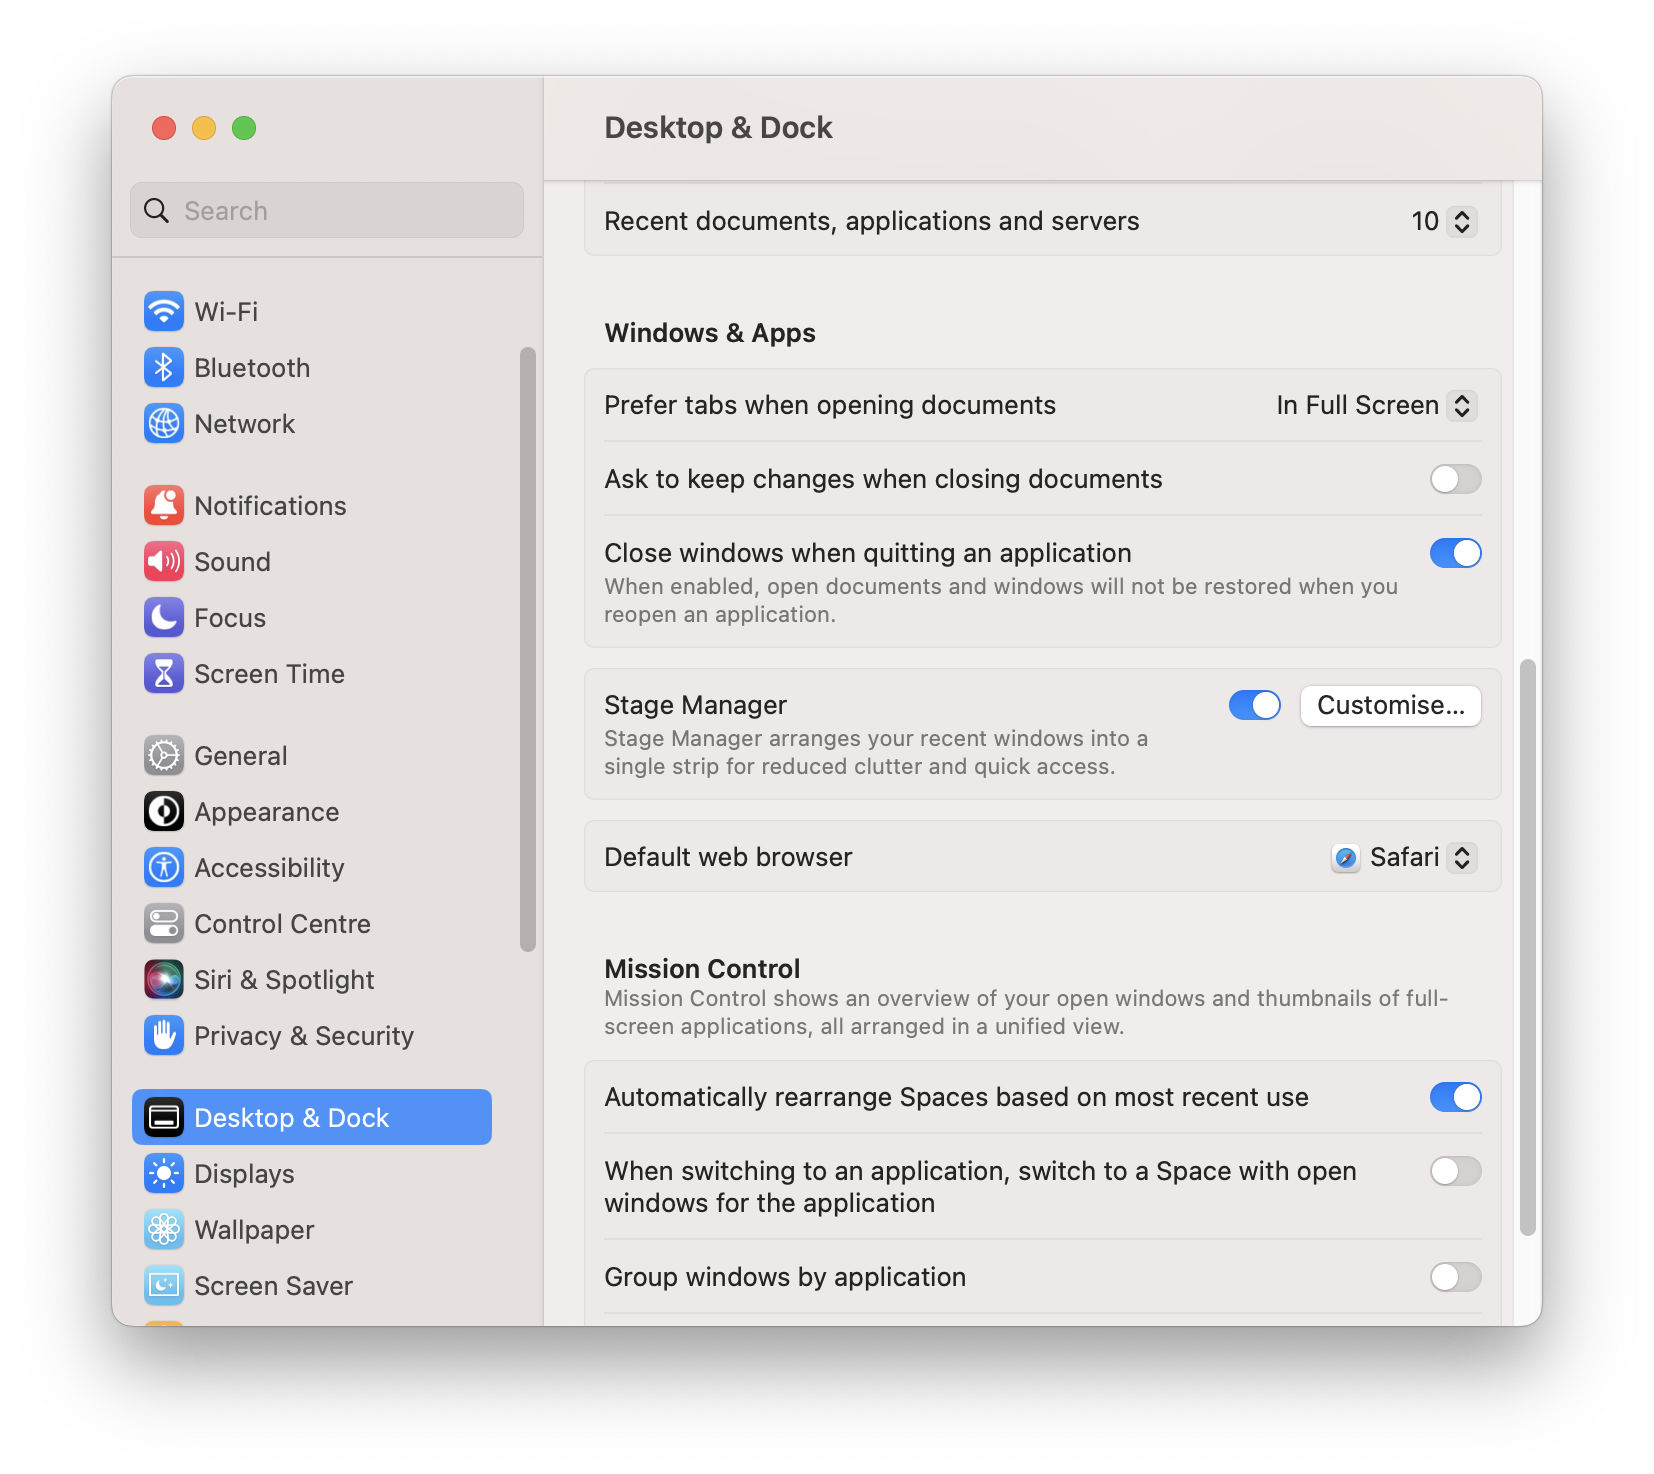Viewport: 1654px width, 1474px height.
Task: Go to General settings
Action: (312, 755)
